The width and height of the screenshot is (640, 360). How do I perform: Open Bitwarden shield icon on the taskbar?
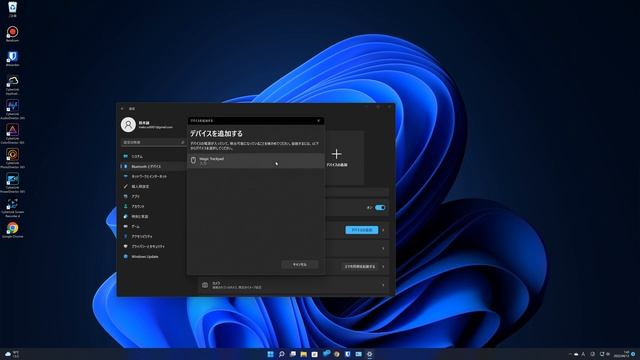pyautogui.click(x=348, y=354)
